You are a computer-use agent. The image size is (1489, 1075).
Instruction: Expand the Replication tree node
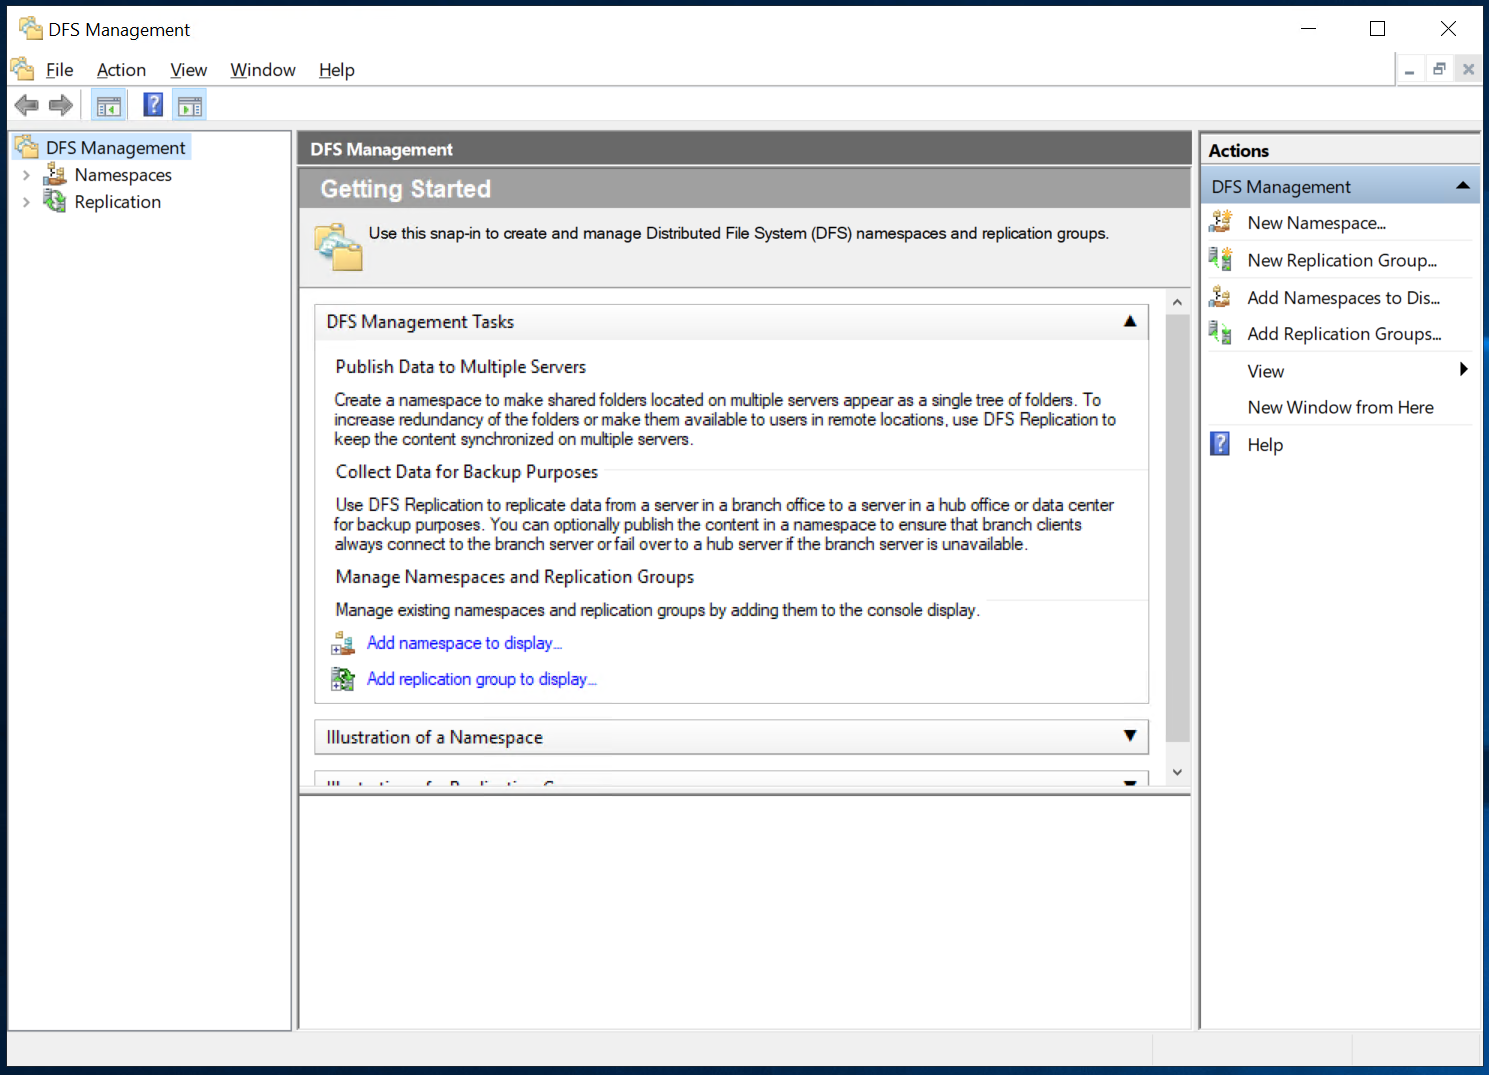26,202
